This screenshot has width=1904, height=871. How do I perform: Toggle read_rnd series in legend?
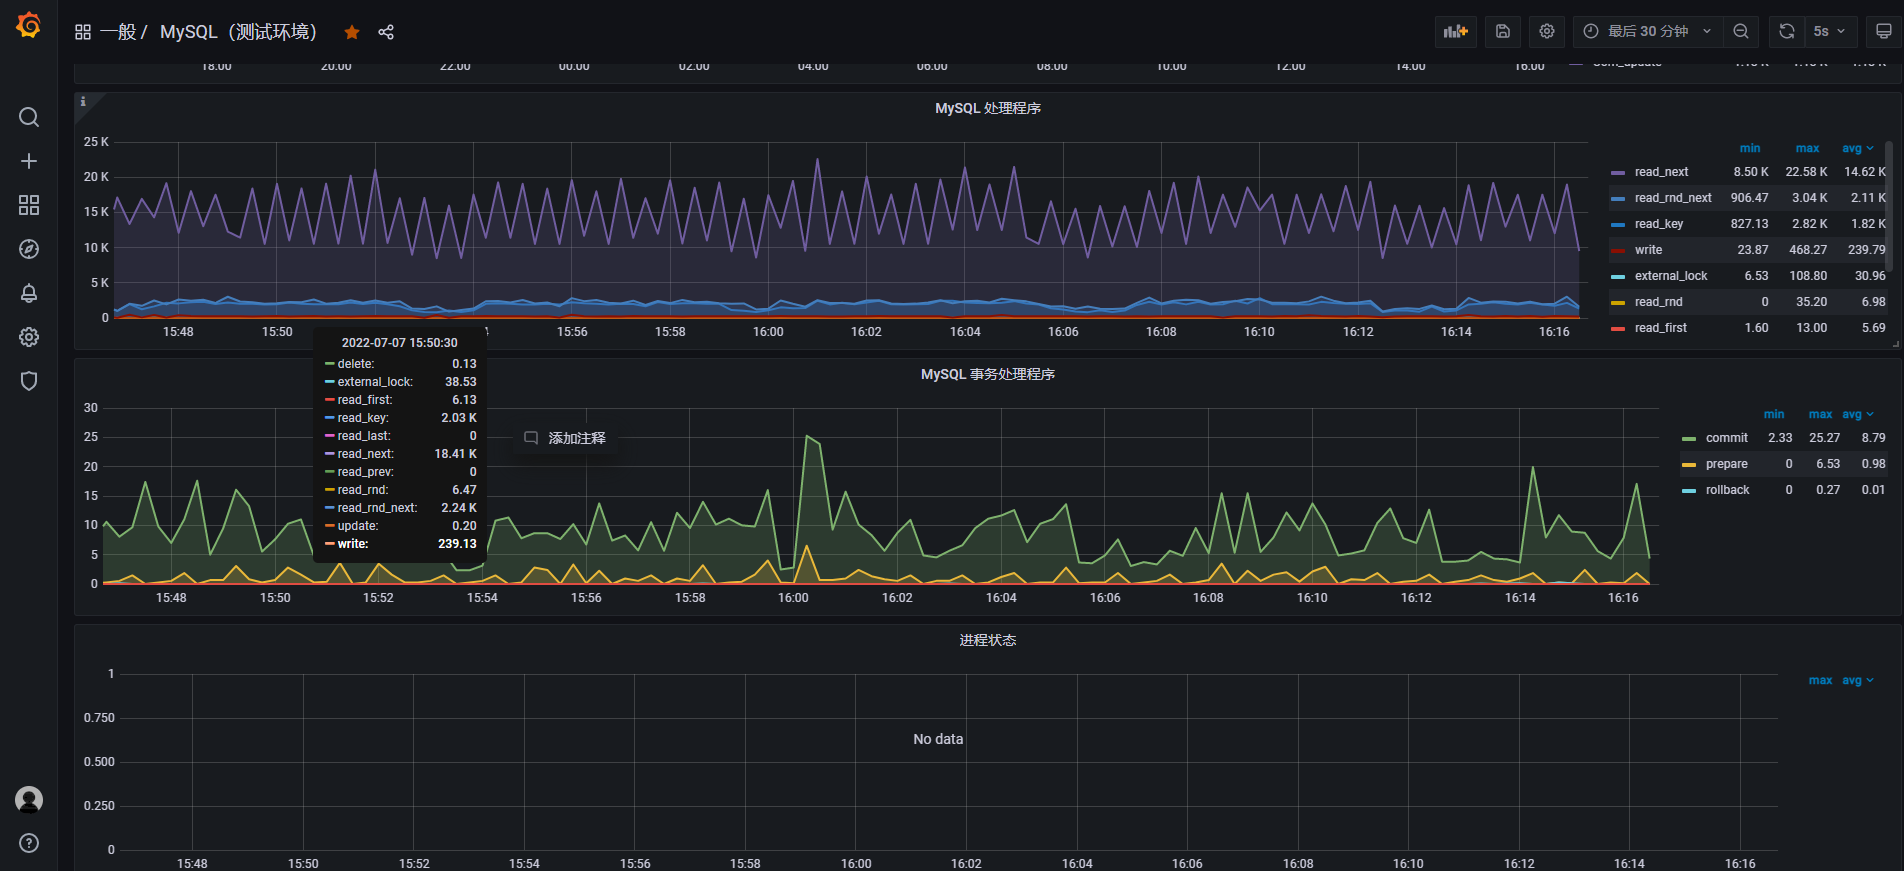pyautogui.click(x=1658, y=302)
